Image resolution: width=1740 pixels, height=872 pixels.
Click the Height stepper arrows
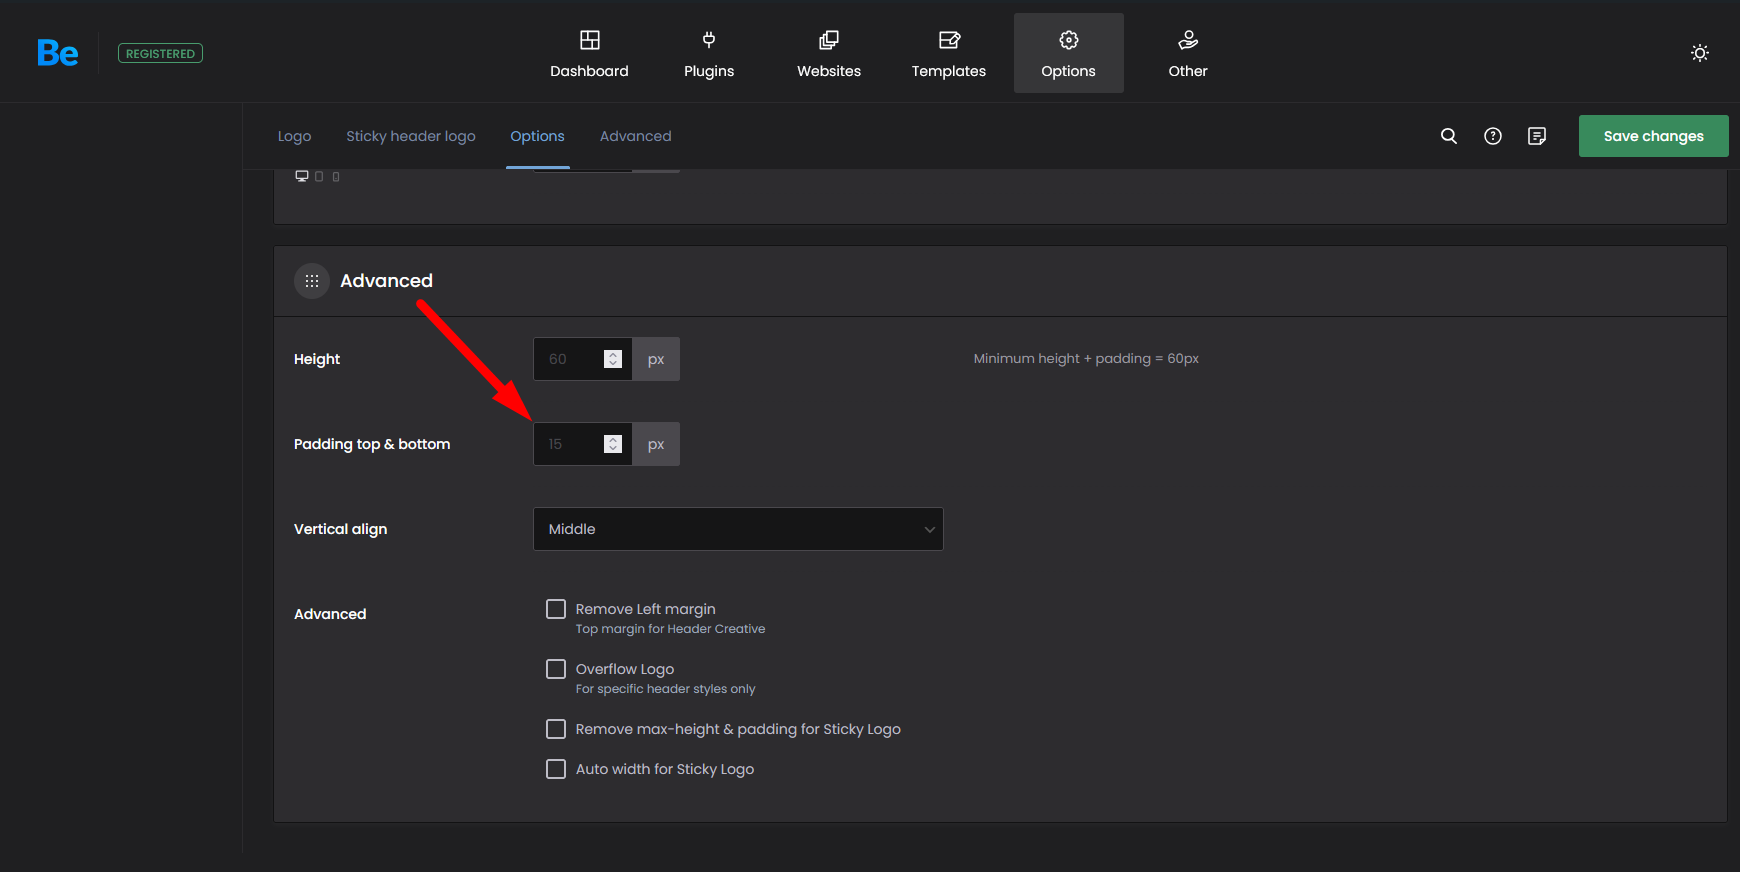coord(613,359)
